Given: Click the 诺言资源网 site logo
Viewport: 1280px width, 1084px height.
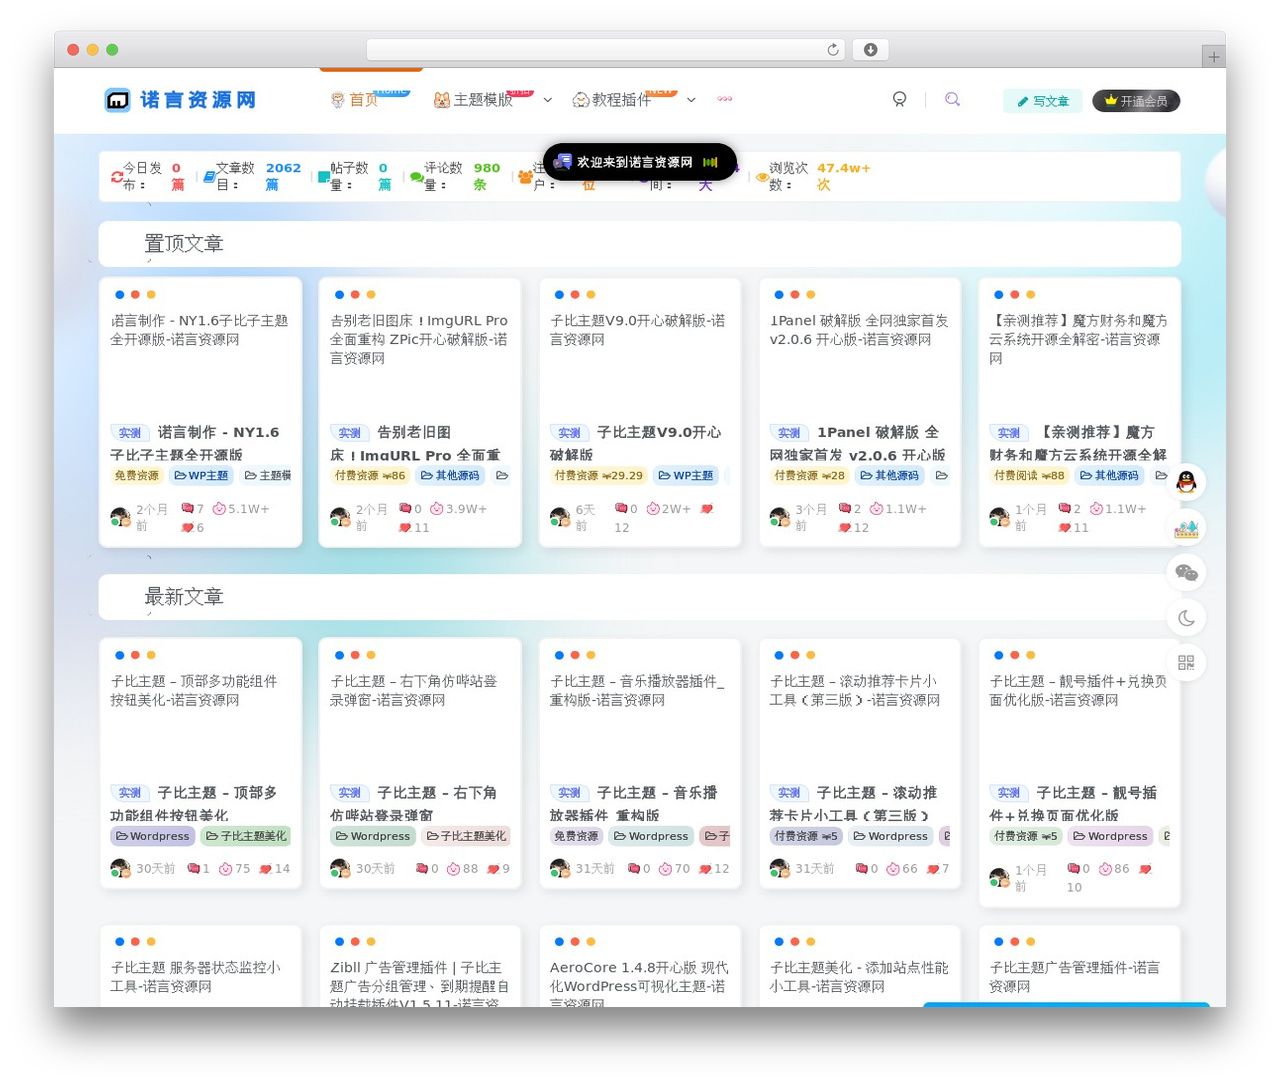Looking at the screenshot, I should point(180,100).
